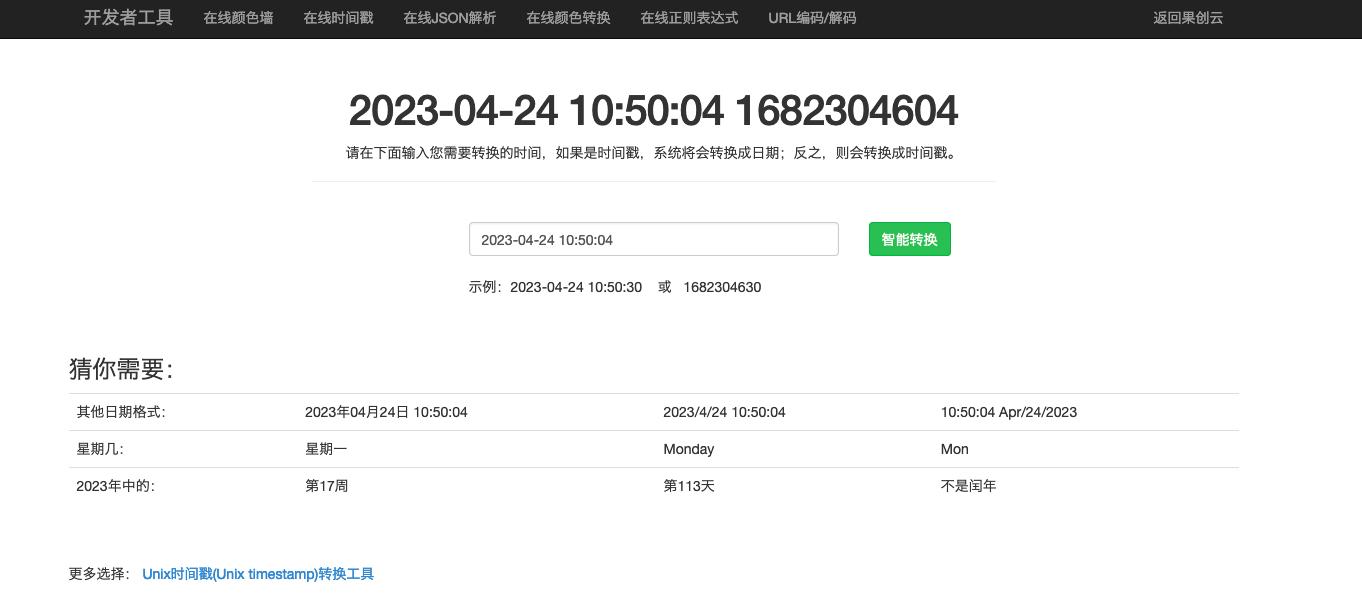Select the 在线时间戳 nav item
The image size is (1362, 593).
click(338, 18)
